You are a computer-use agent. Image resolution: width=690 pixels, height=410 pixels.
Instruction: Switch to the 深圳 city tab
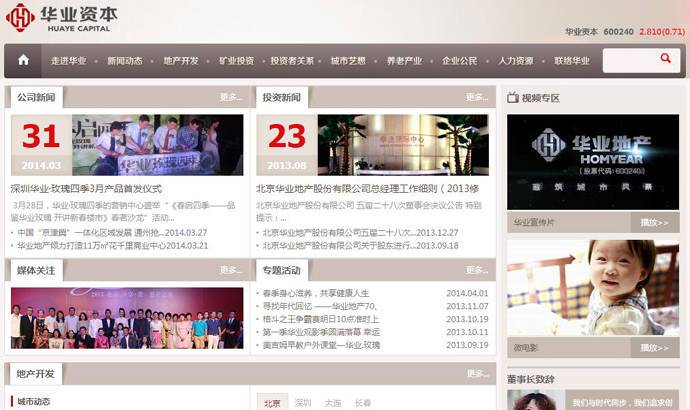tap(303, 402)
